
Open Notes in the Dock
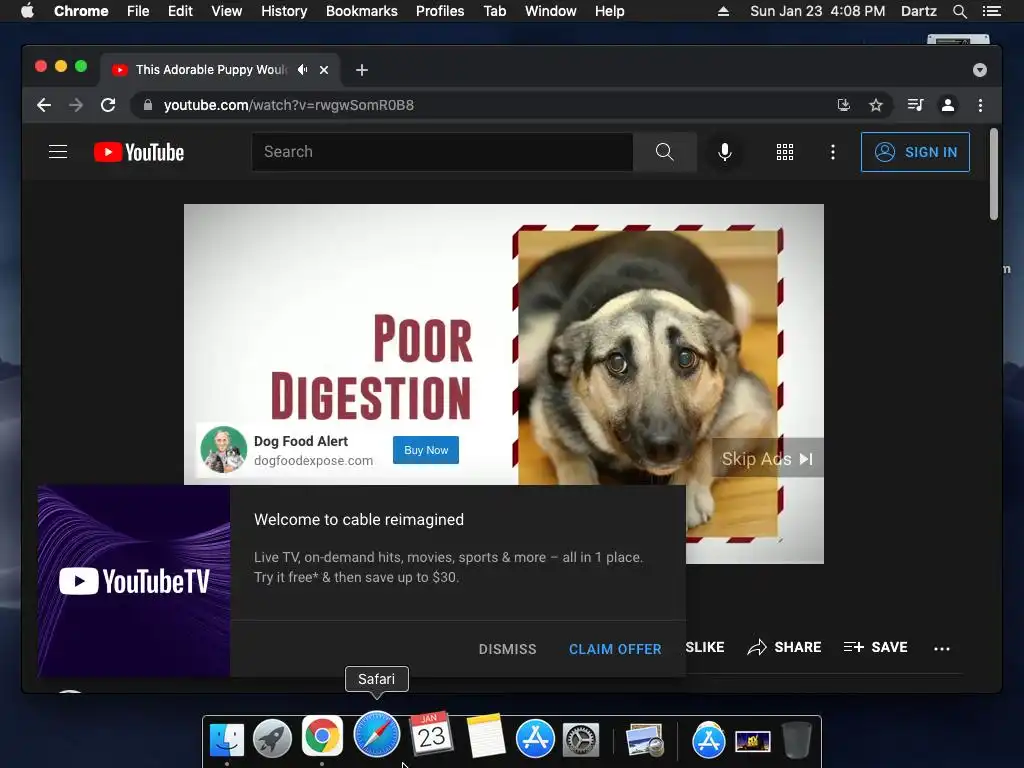pos(485,737)
